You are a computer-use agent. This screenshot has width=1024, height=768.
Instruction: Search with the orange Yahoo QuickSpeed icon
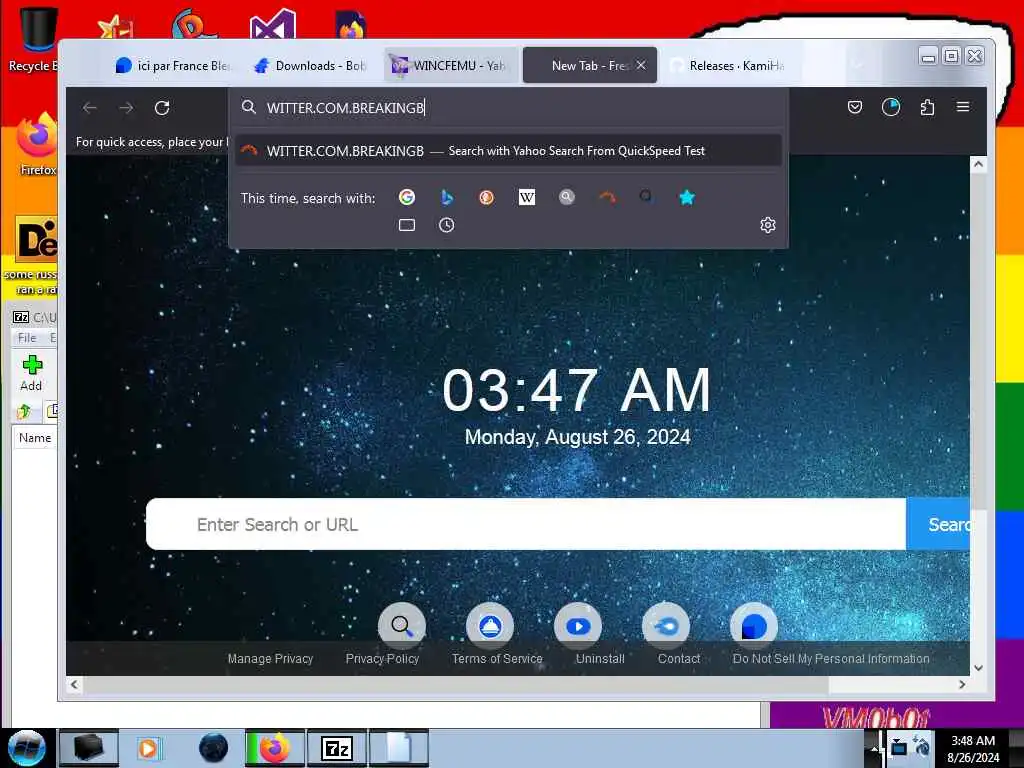[x=607, y=197]
